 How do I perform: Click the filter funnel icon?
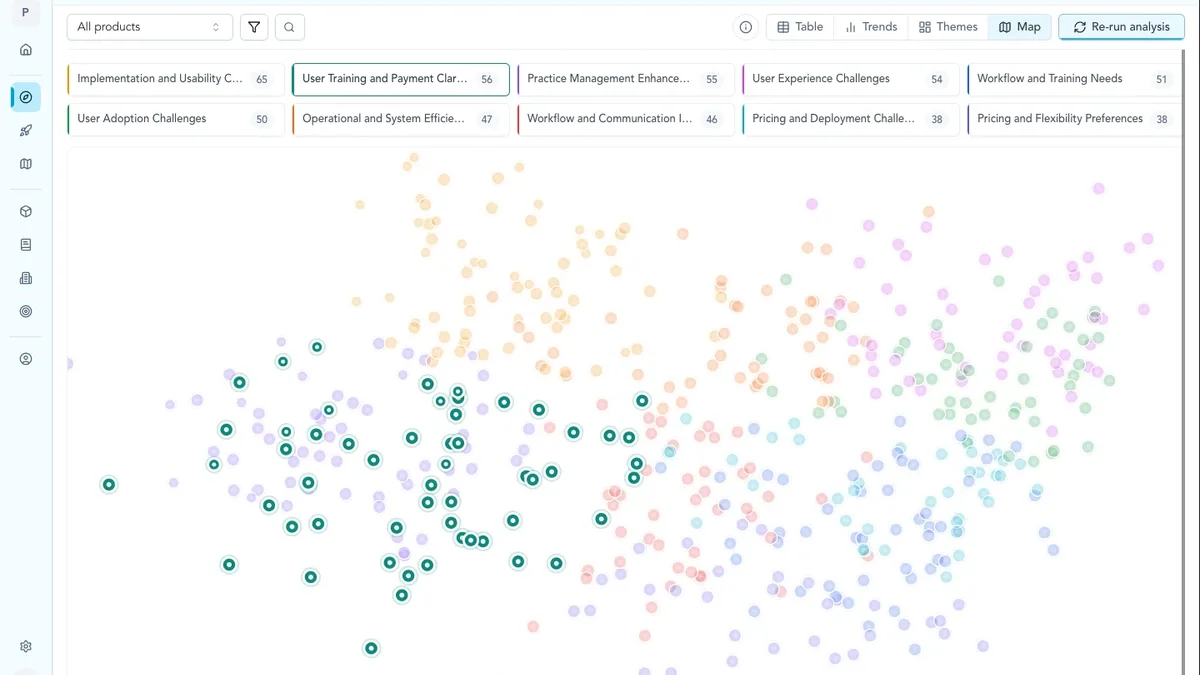pos(254,27)
